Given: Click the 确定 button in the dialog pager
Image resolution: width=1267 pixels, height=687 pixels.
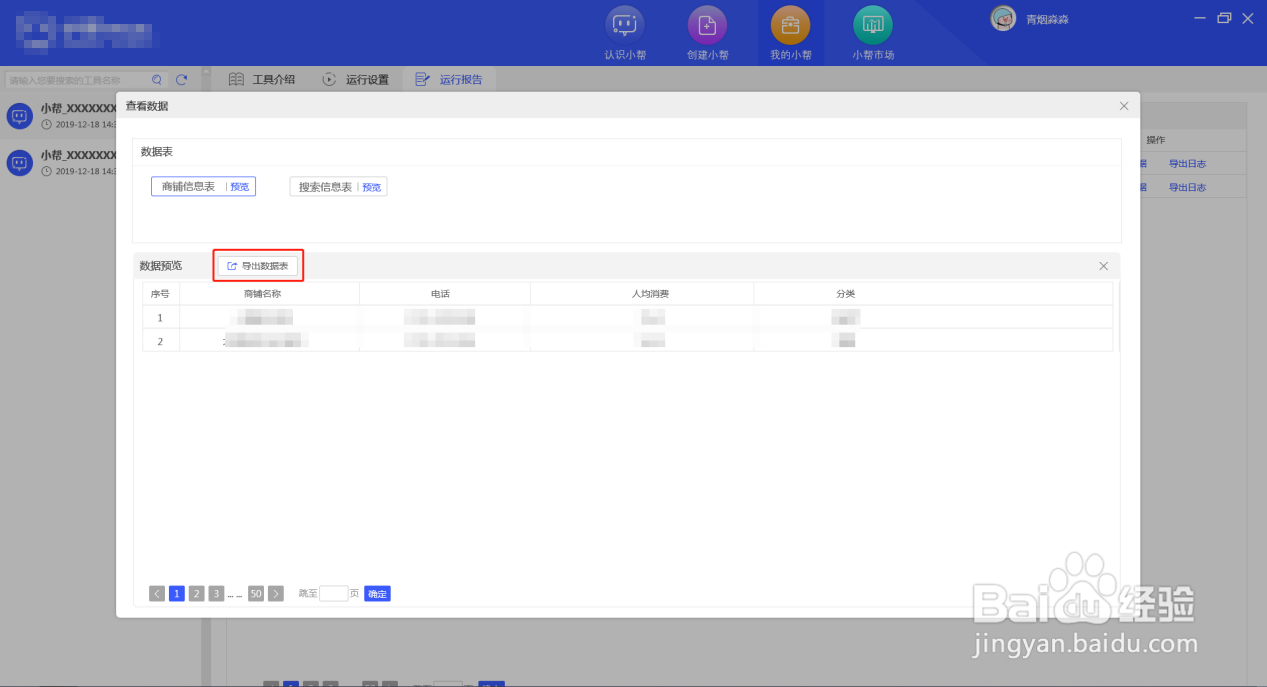Looking at the screenshot, I should (x=377, y=594).
